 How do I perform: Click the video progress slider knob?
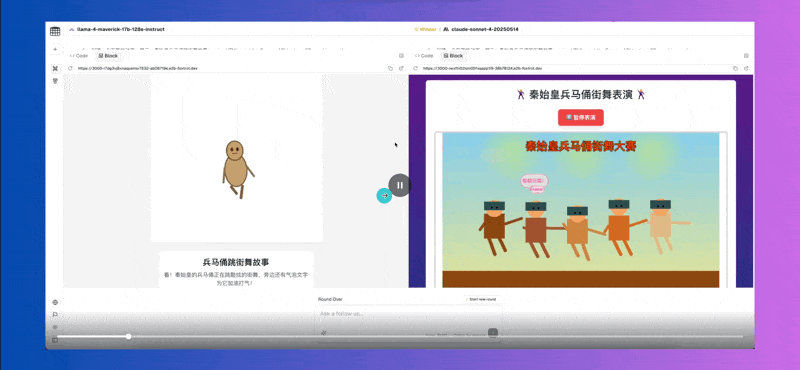(129, 336)
